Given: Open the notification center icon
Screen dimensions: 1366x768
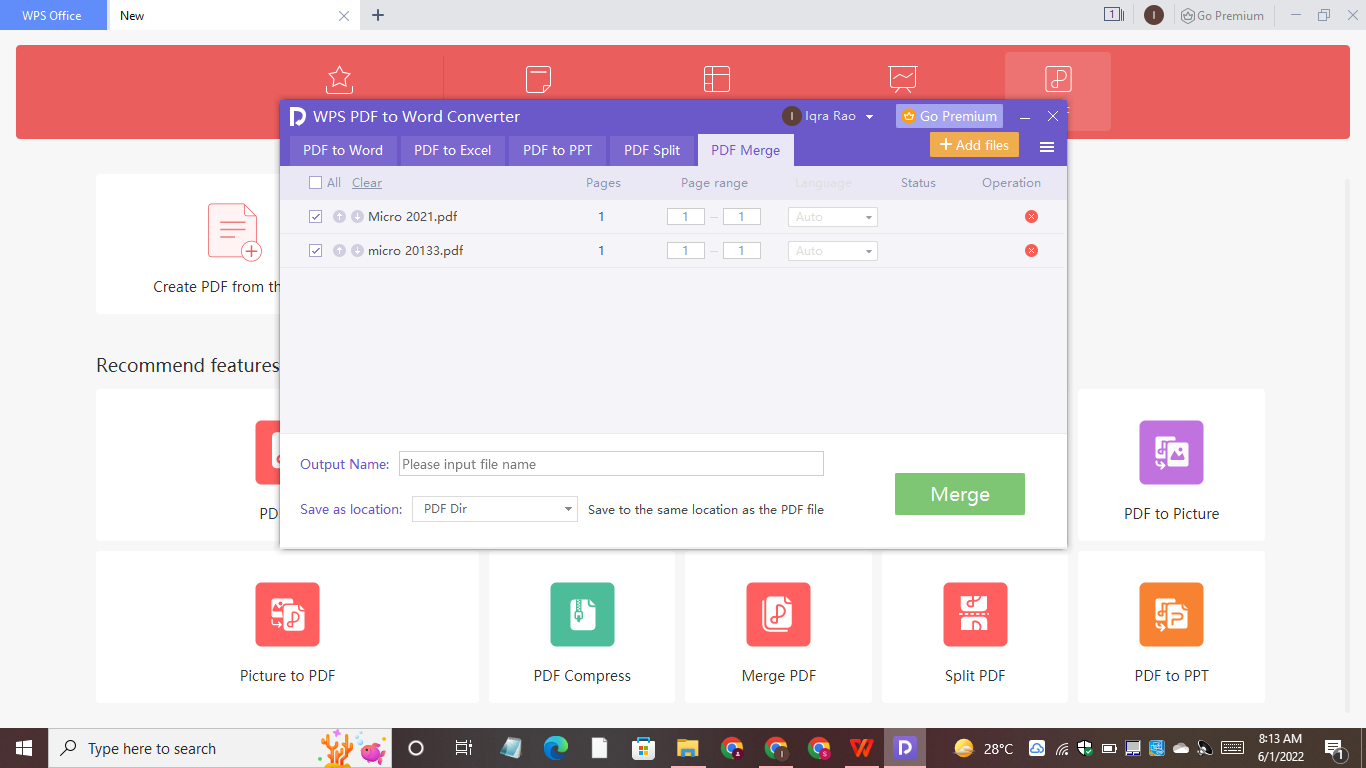Looking at the screenshot, I should (1335, 748).
